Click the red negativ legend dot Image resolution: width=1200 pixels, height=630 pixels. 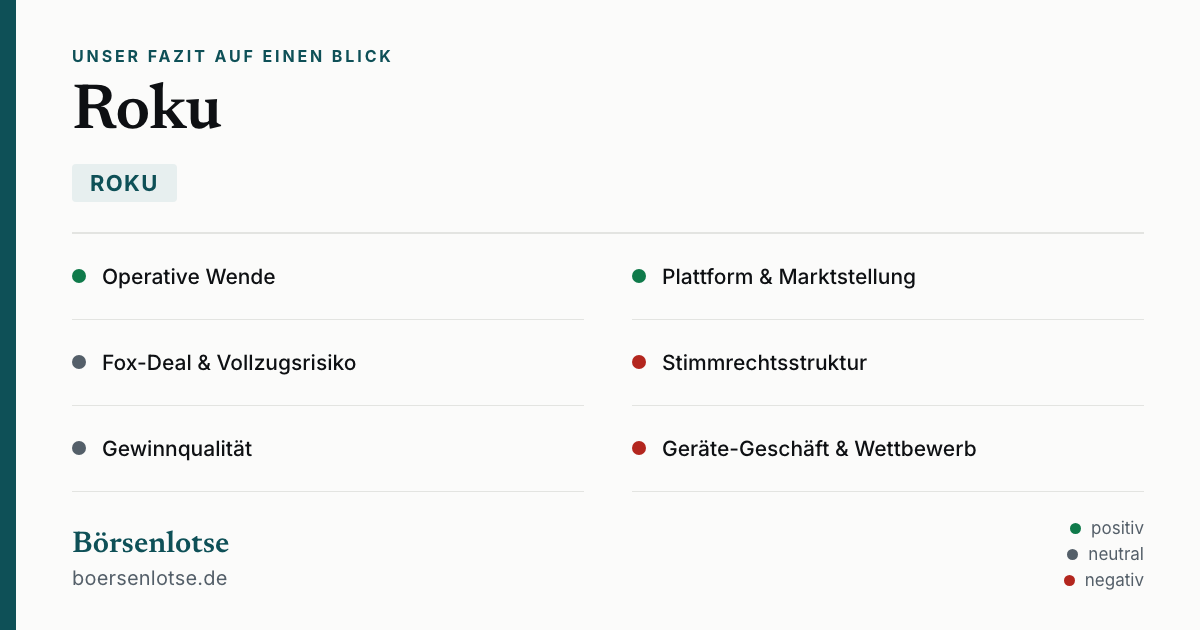1070,580
